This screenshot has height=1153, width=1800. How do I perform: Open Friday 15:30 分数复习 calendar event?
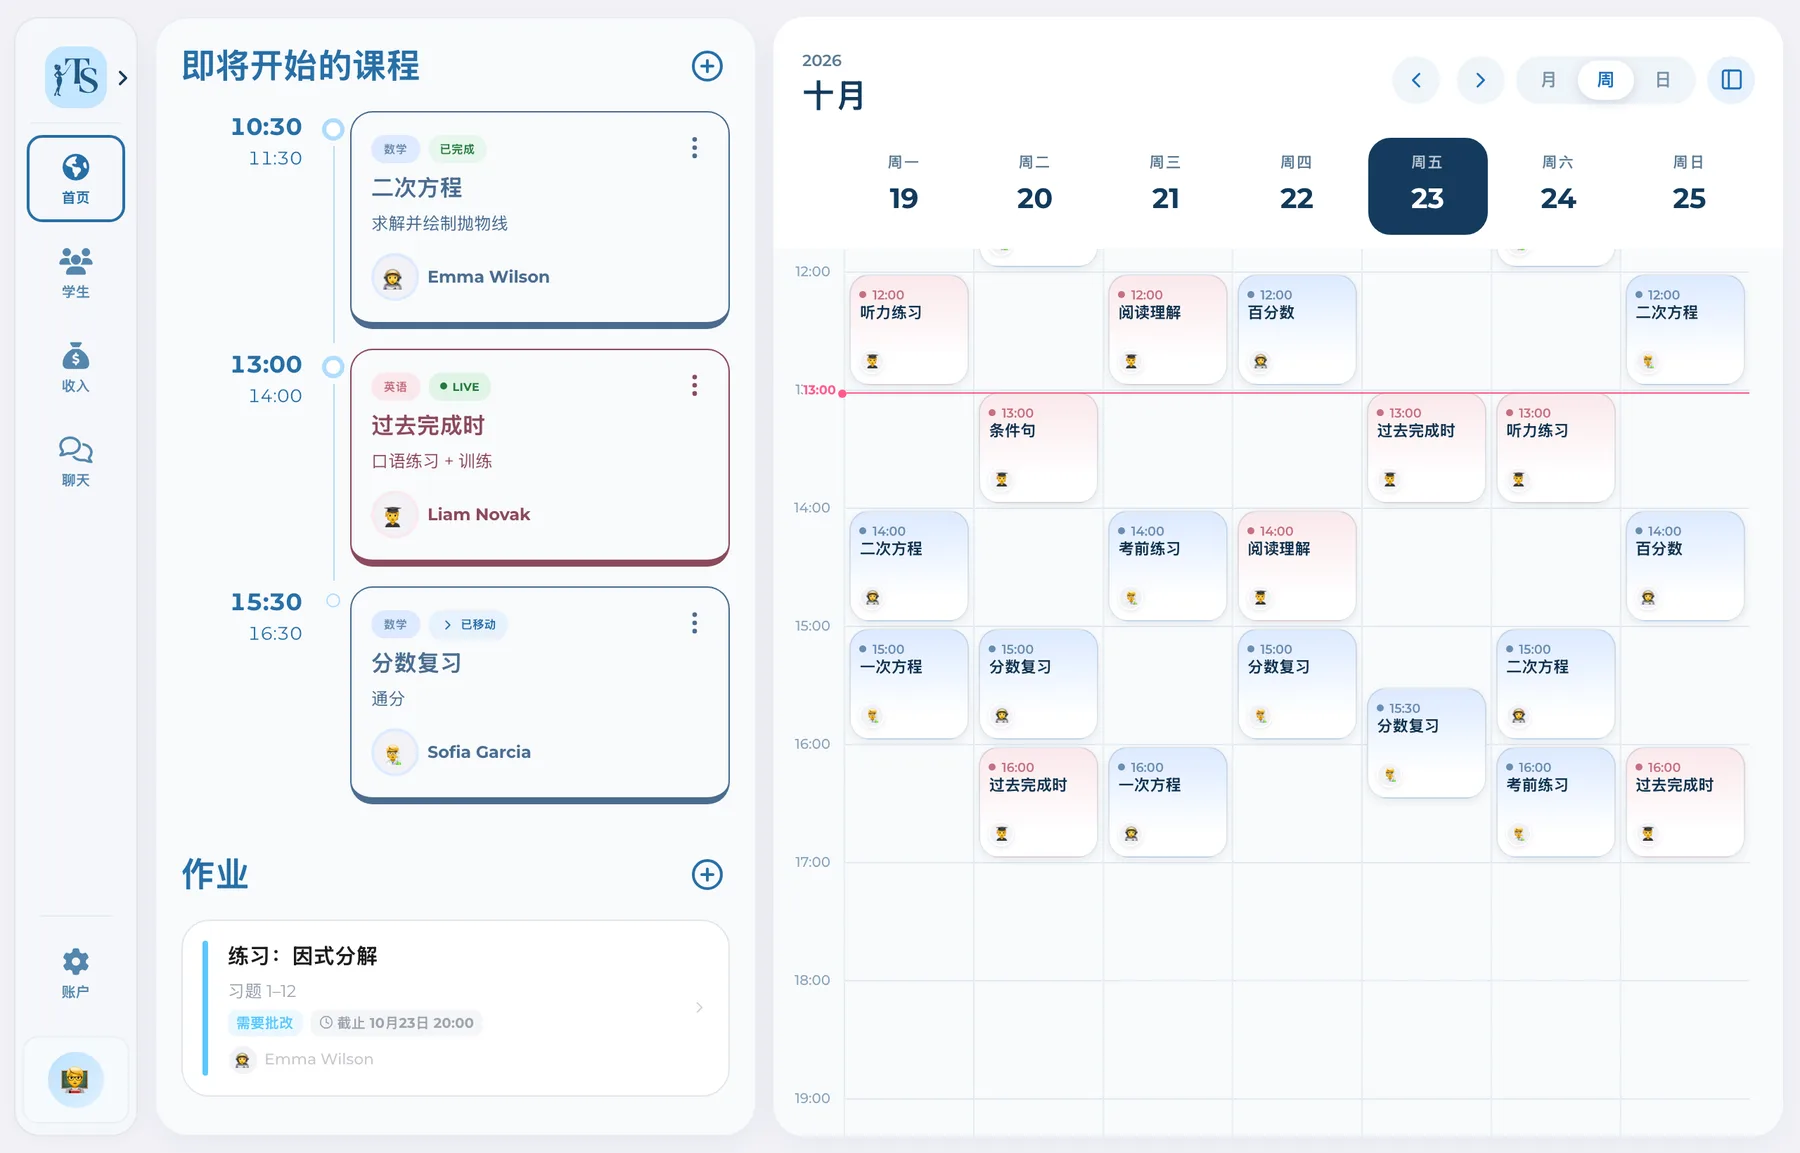point(1426,743)
